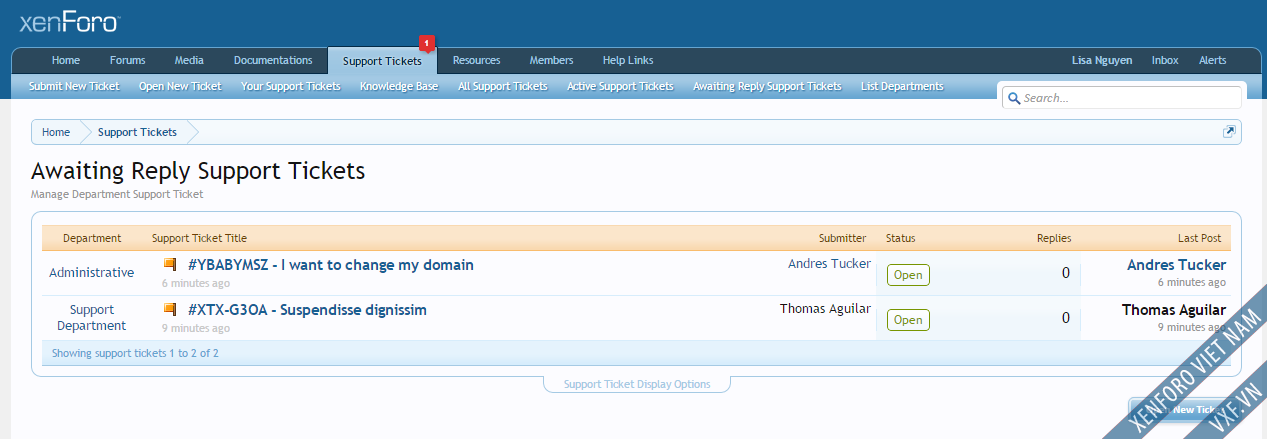1267x439 pixels.
Task: Open the Knowledge Base link
Action: [399, 86]
